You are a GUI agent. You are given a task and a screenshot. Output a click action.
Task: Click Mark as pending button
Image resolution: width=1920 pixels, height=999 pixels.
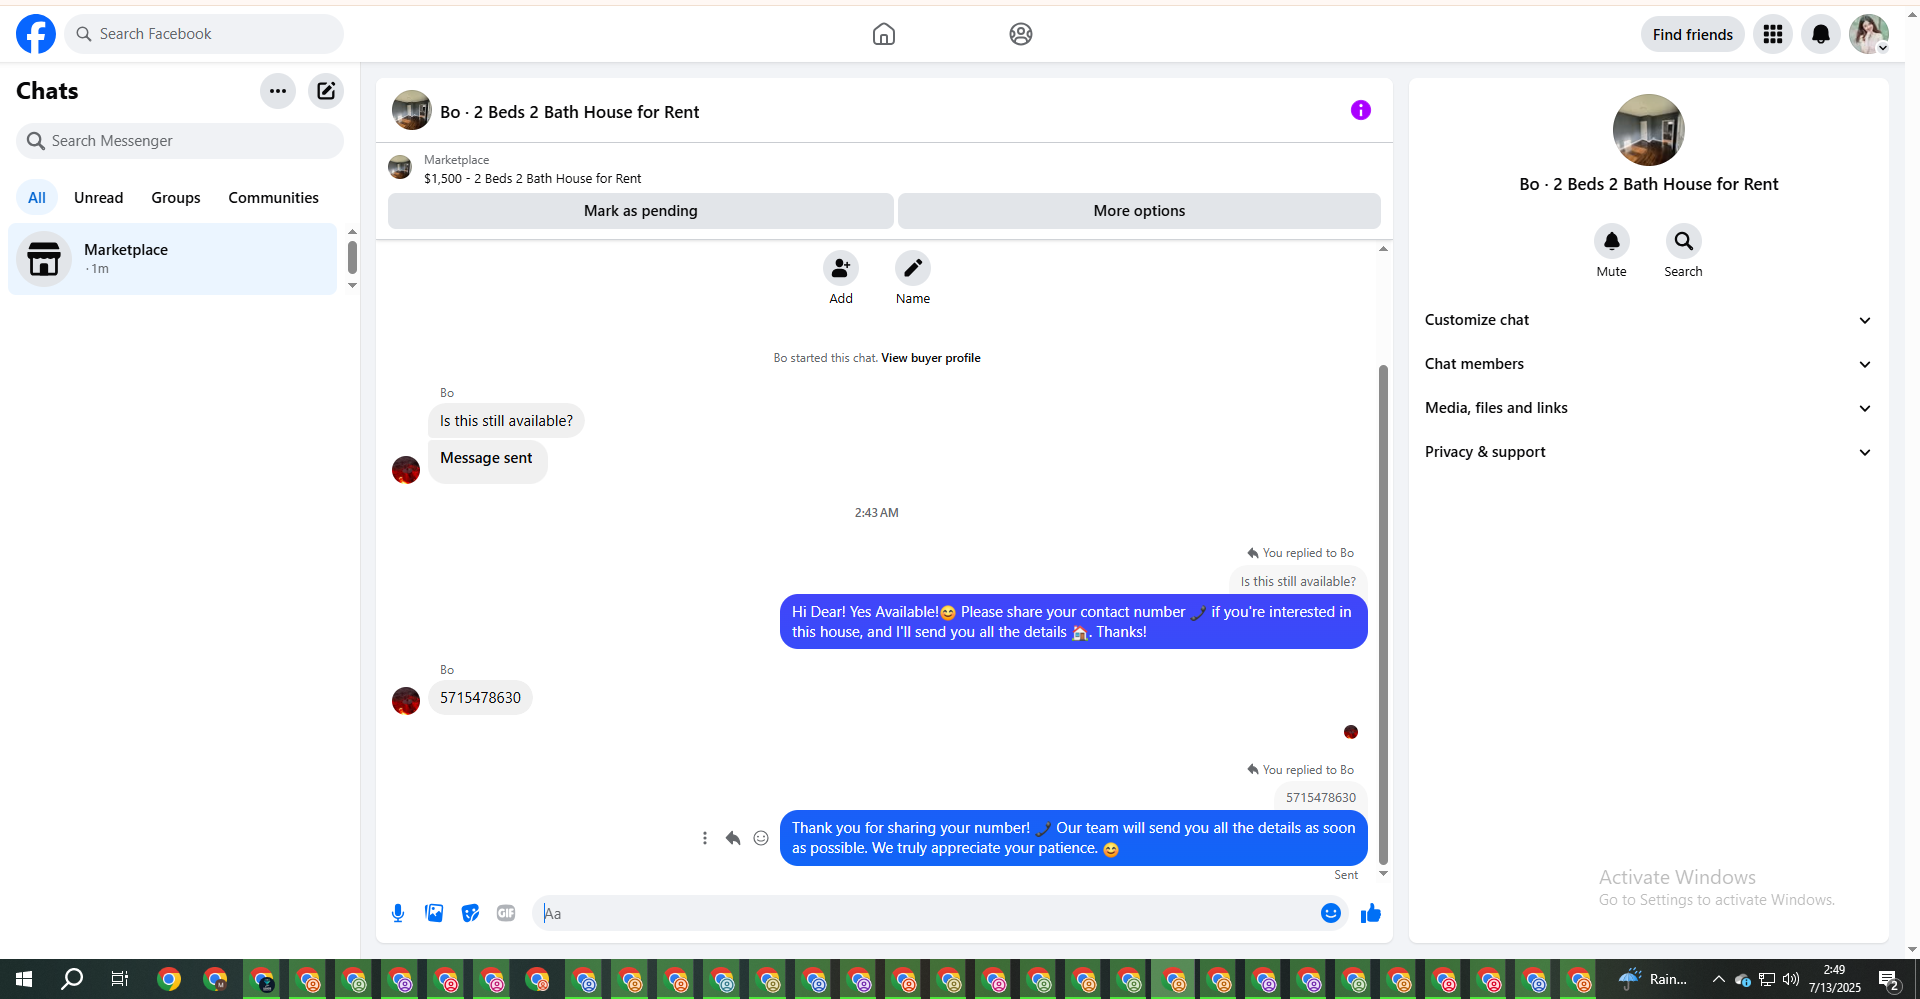tap(641, 211)
